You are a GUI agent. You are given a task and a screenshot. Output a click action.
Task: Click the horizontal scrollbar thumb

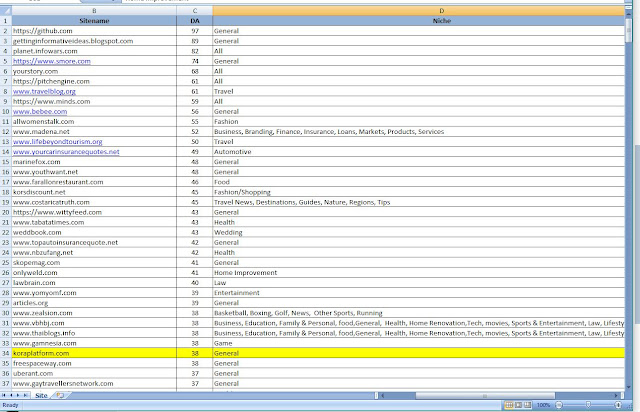[485, 395]
